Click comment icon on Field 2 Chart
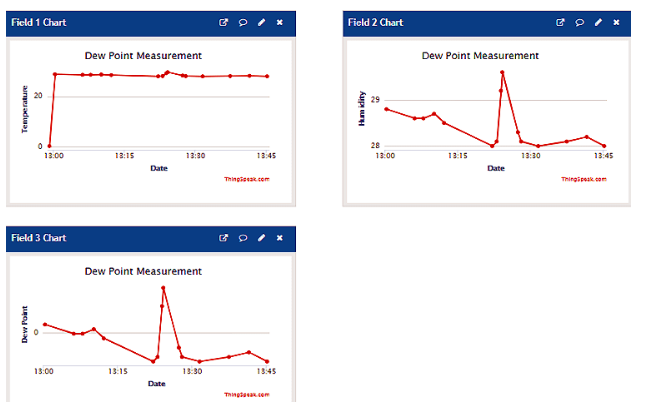Screen dimensions: 645x410 click(579, 22)
